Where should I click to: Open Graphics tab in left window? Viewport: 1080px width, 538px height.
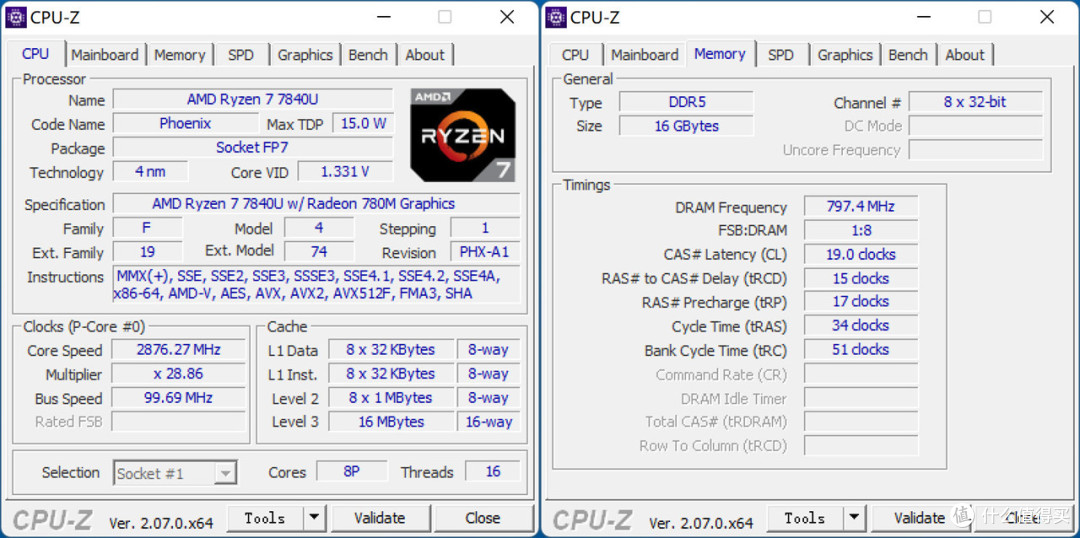(305, 55)
